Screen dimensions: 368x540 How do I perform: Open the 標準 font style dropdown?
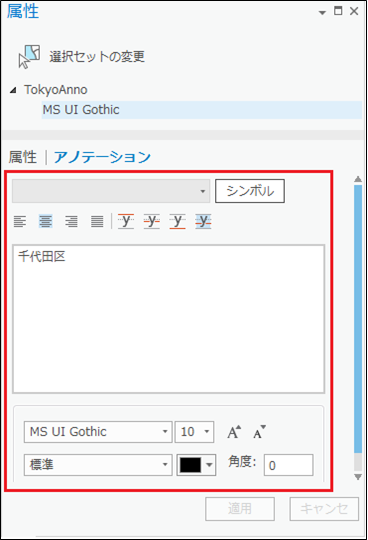coord(98,465)
